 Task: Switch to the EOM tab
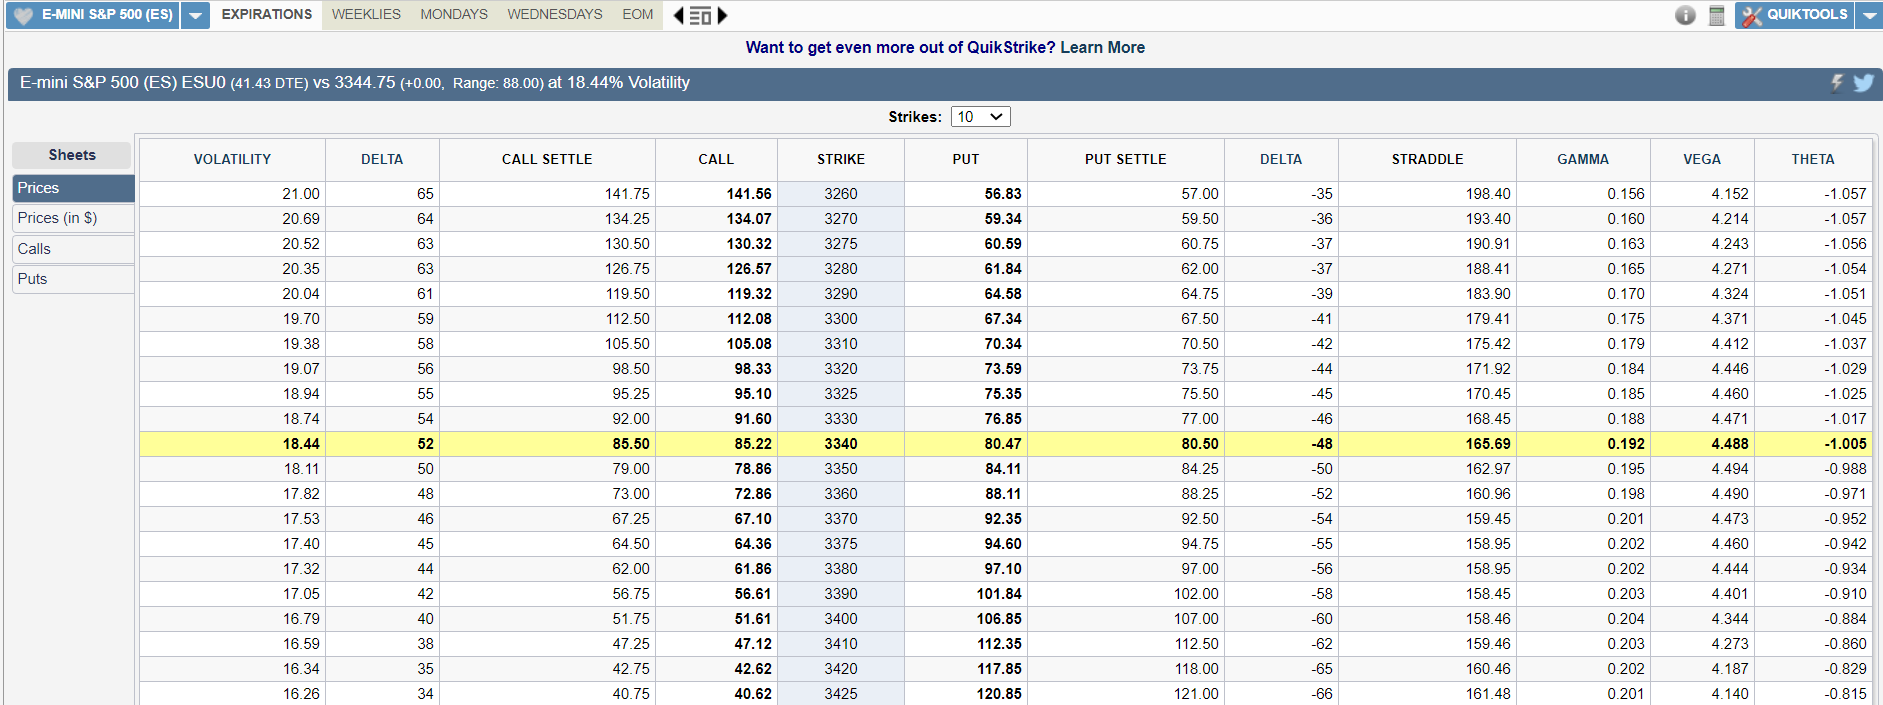638,15
